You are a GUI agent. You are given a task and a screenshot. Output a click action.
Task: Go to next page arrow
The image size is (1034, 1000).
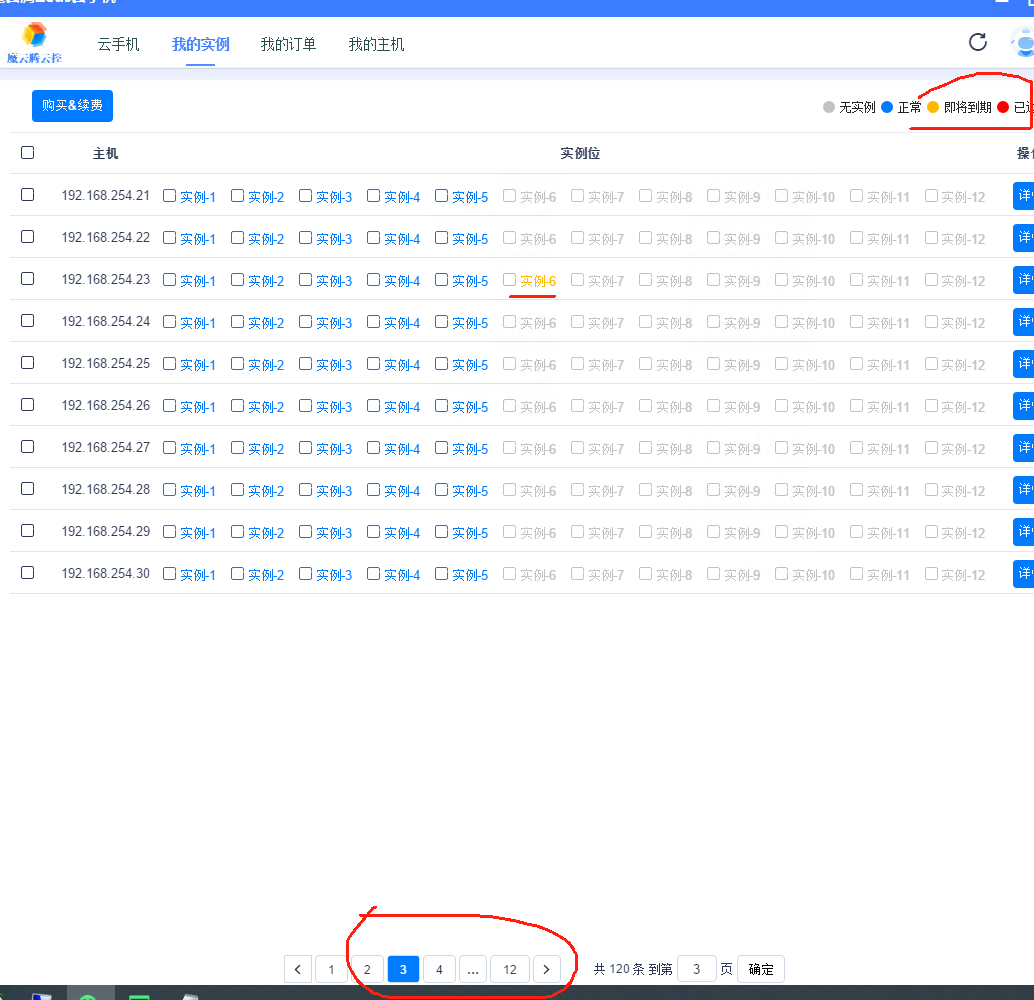(546, 969)
